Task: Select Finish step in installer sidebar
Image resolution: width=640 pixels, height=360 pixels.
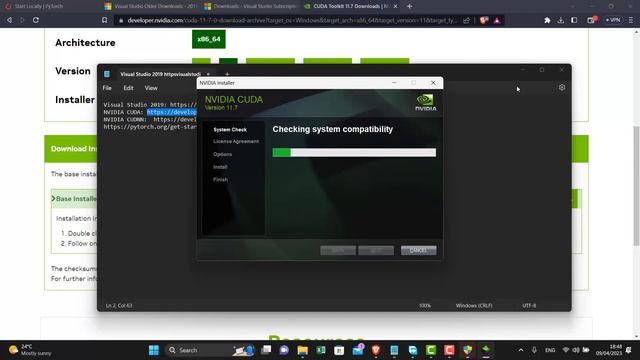Action: 220,180
